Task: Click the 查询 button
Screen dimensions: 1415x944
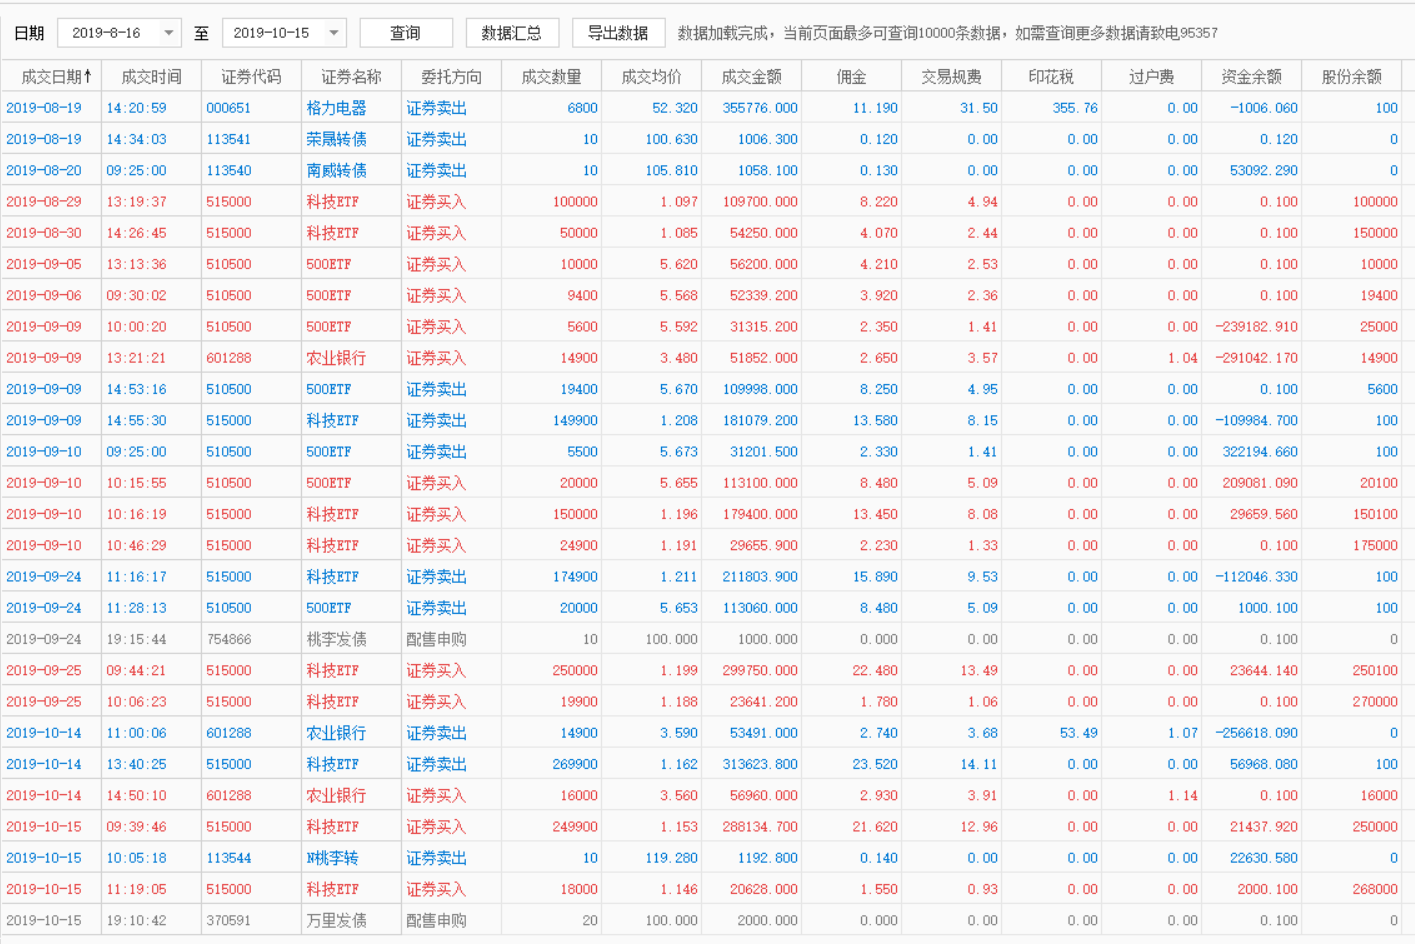Action: click(405, 33)
